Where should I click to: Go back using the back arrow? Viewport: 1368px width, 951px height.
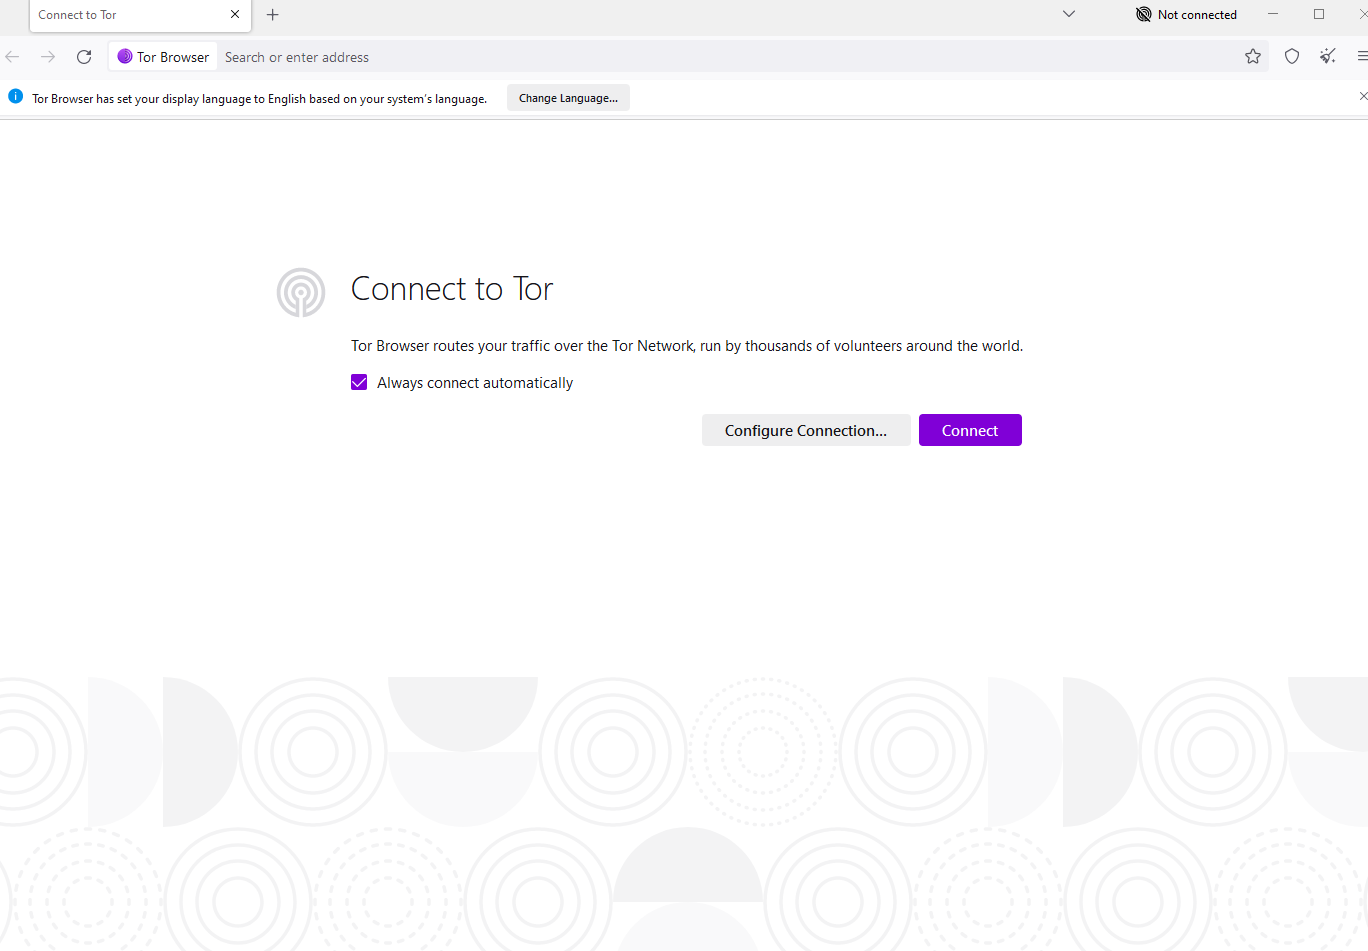[x=13, y=57]
